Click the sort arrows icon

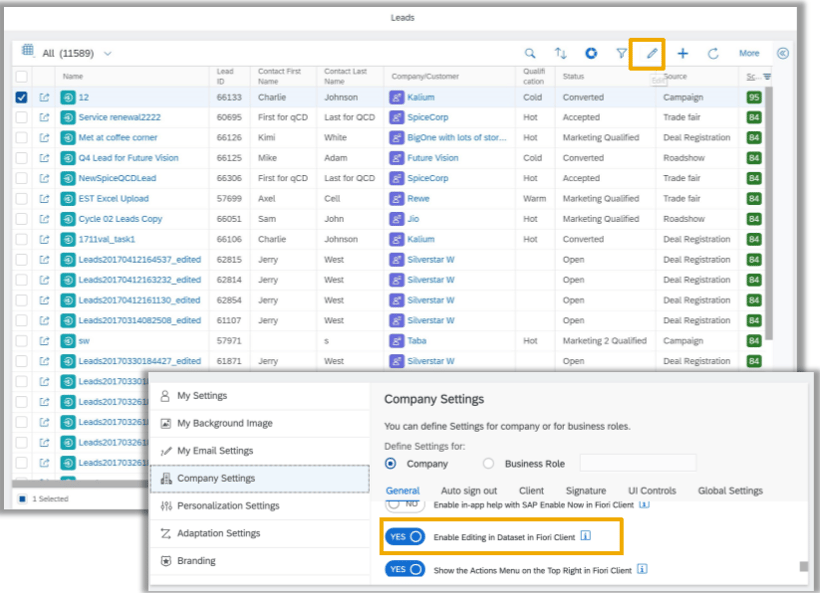561,53
